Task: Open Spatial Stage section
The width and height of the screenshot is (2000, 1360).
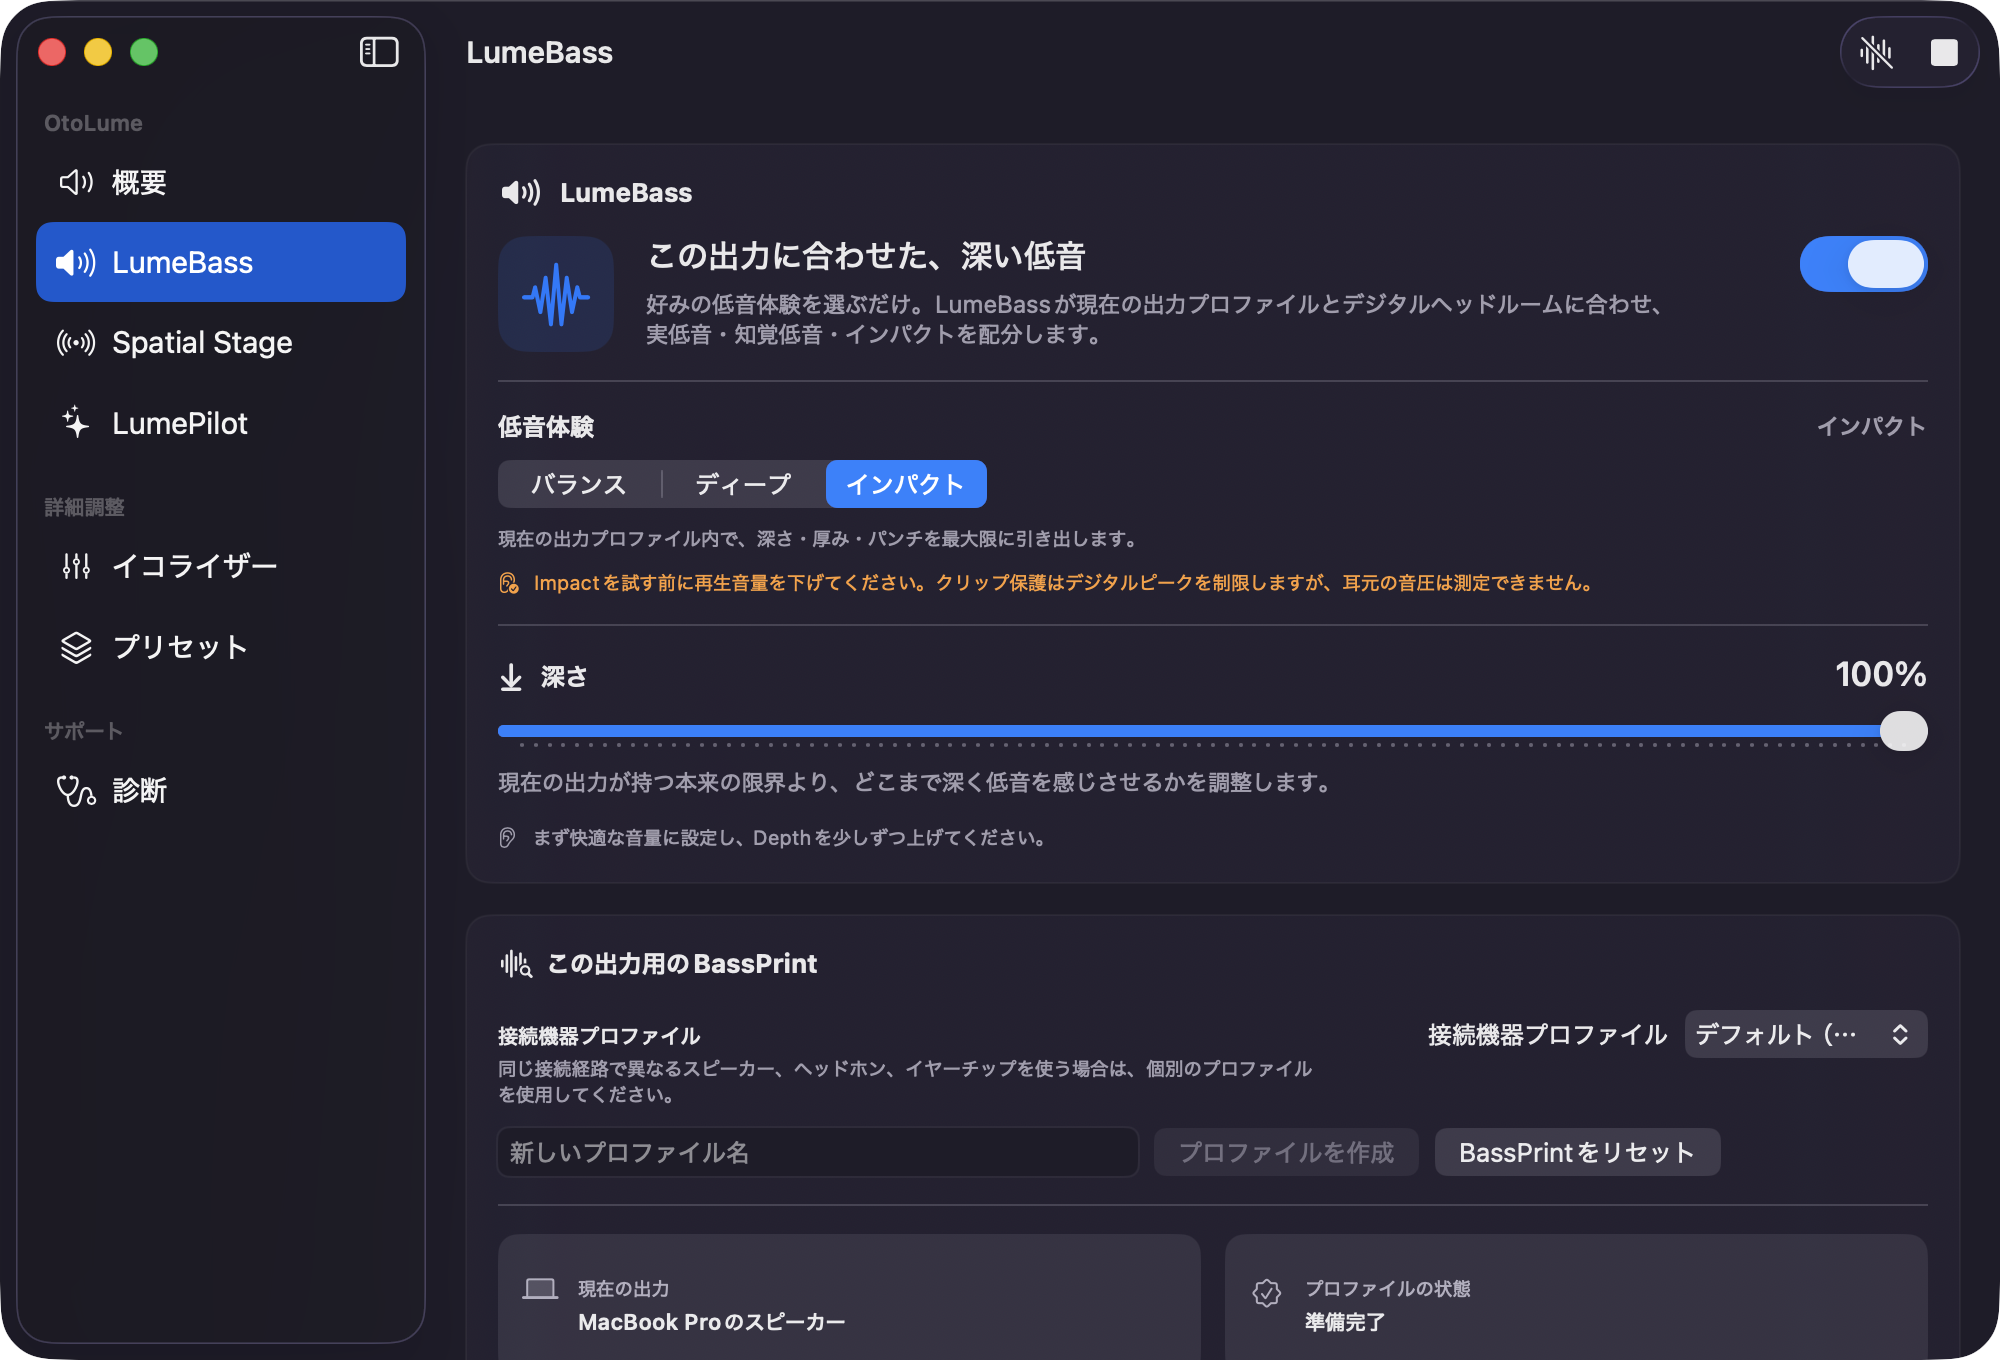Action: pos(221,342)
